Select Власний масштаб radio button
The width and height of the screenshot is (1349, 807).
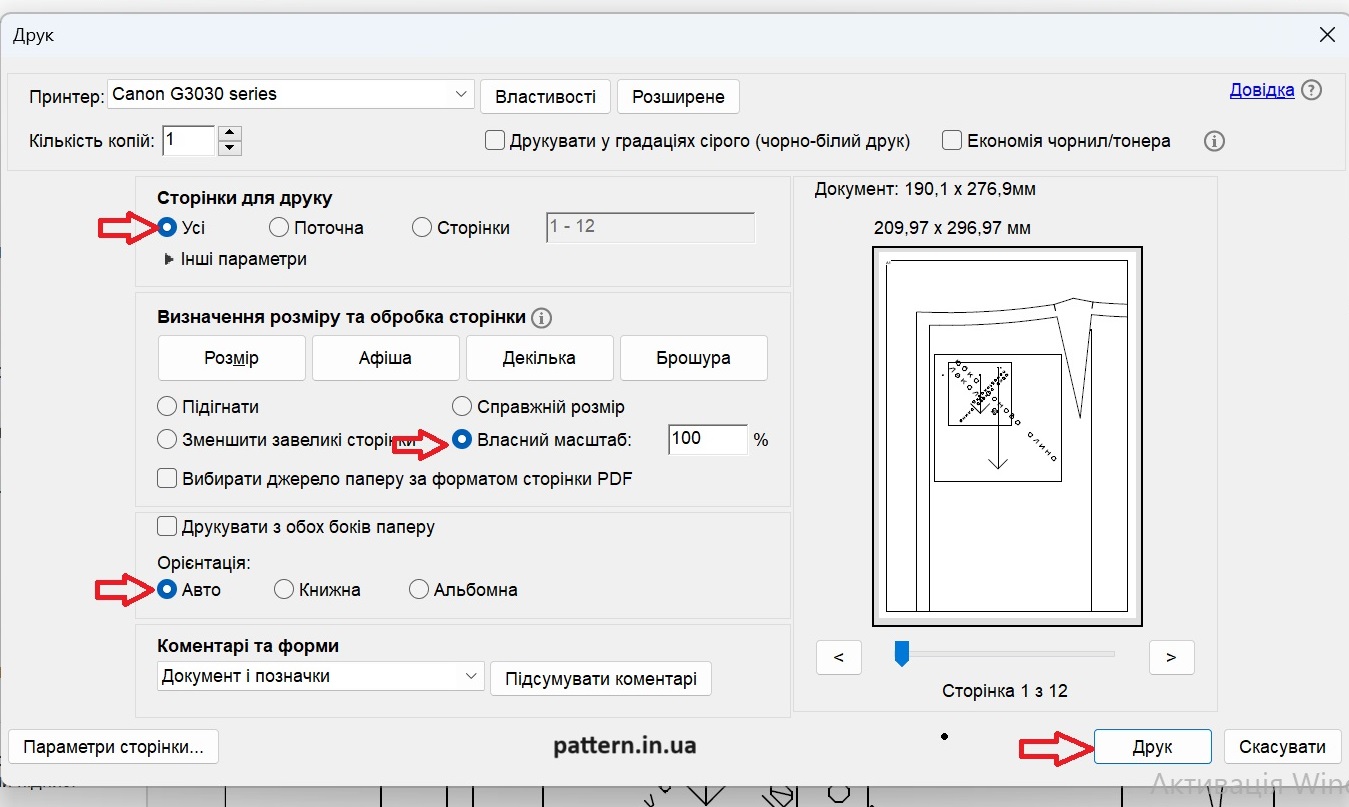[463, 439]
